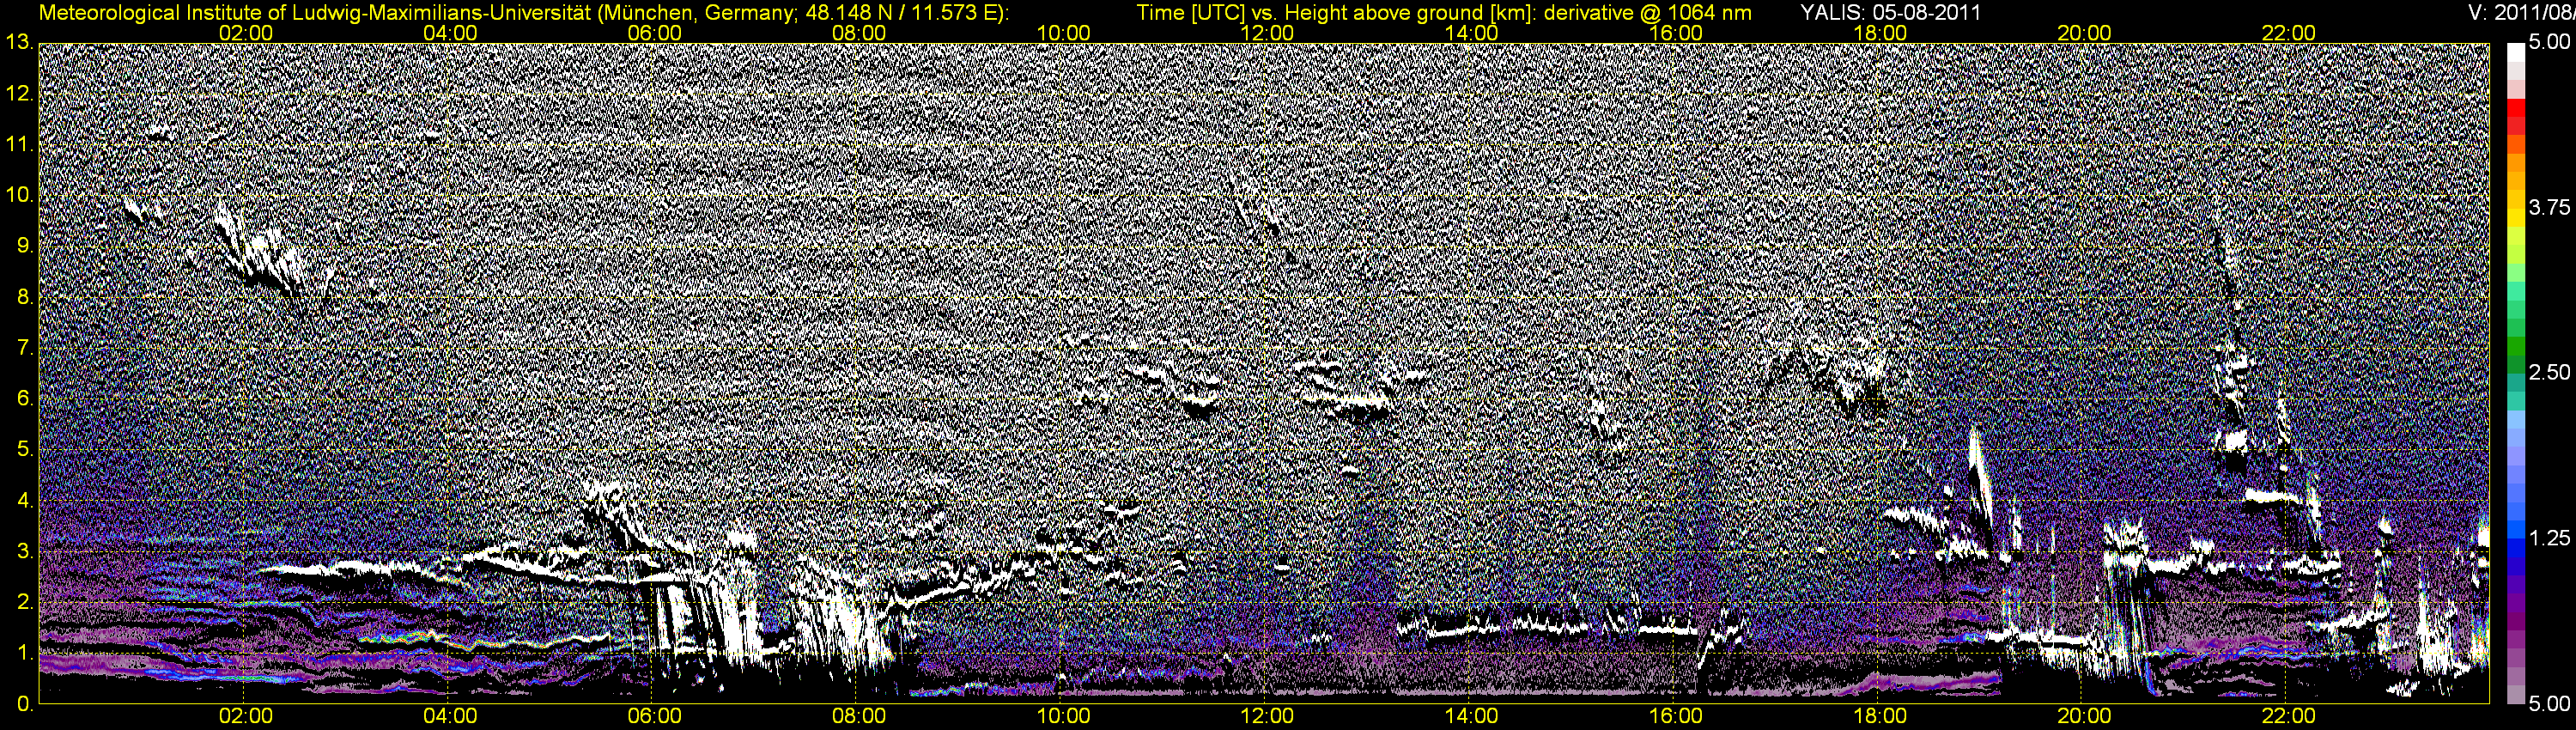Click the "10." height axis label
2576x730 pixels.
click(20, 196)
